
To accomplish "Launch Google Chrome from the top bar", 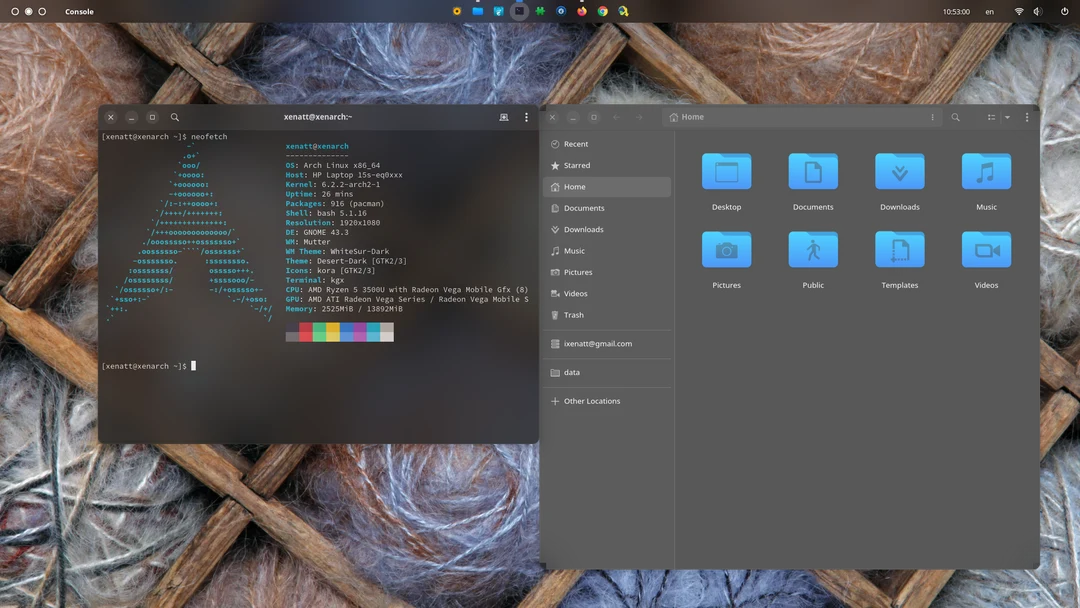I will [x=601, y=11].
